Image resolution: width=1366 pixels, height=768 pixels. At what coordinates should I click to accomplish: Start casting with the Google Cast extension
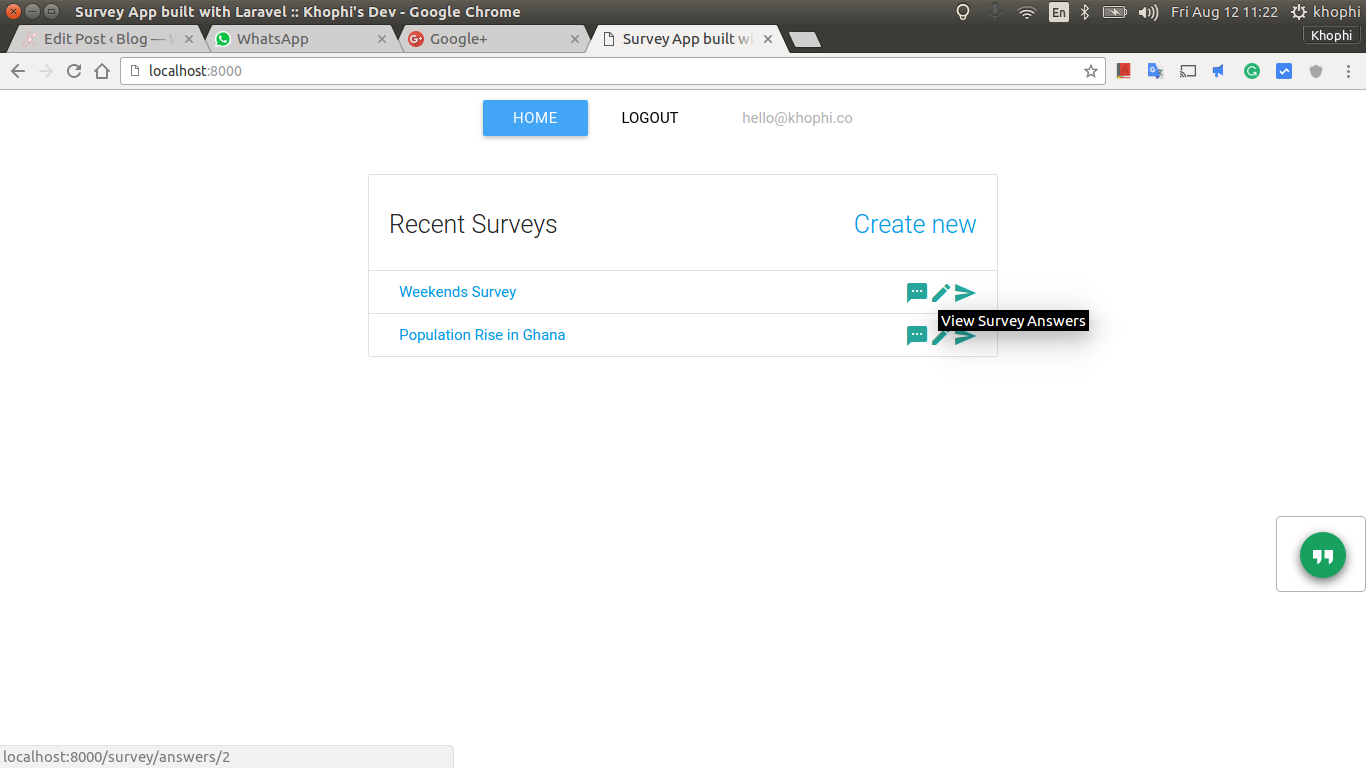[1188, 71]
